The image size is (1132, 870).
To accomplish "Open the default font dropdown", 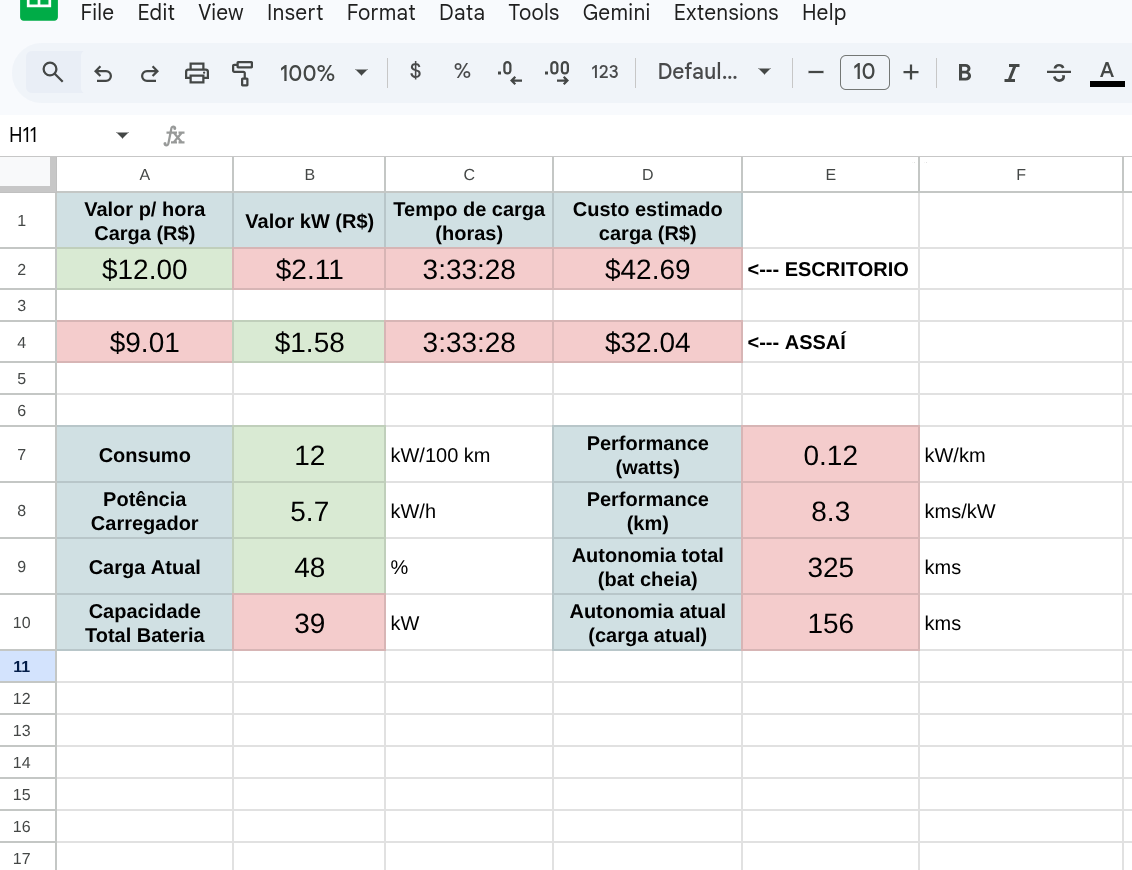I will tap(713, 72).
